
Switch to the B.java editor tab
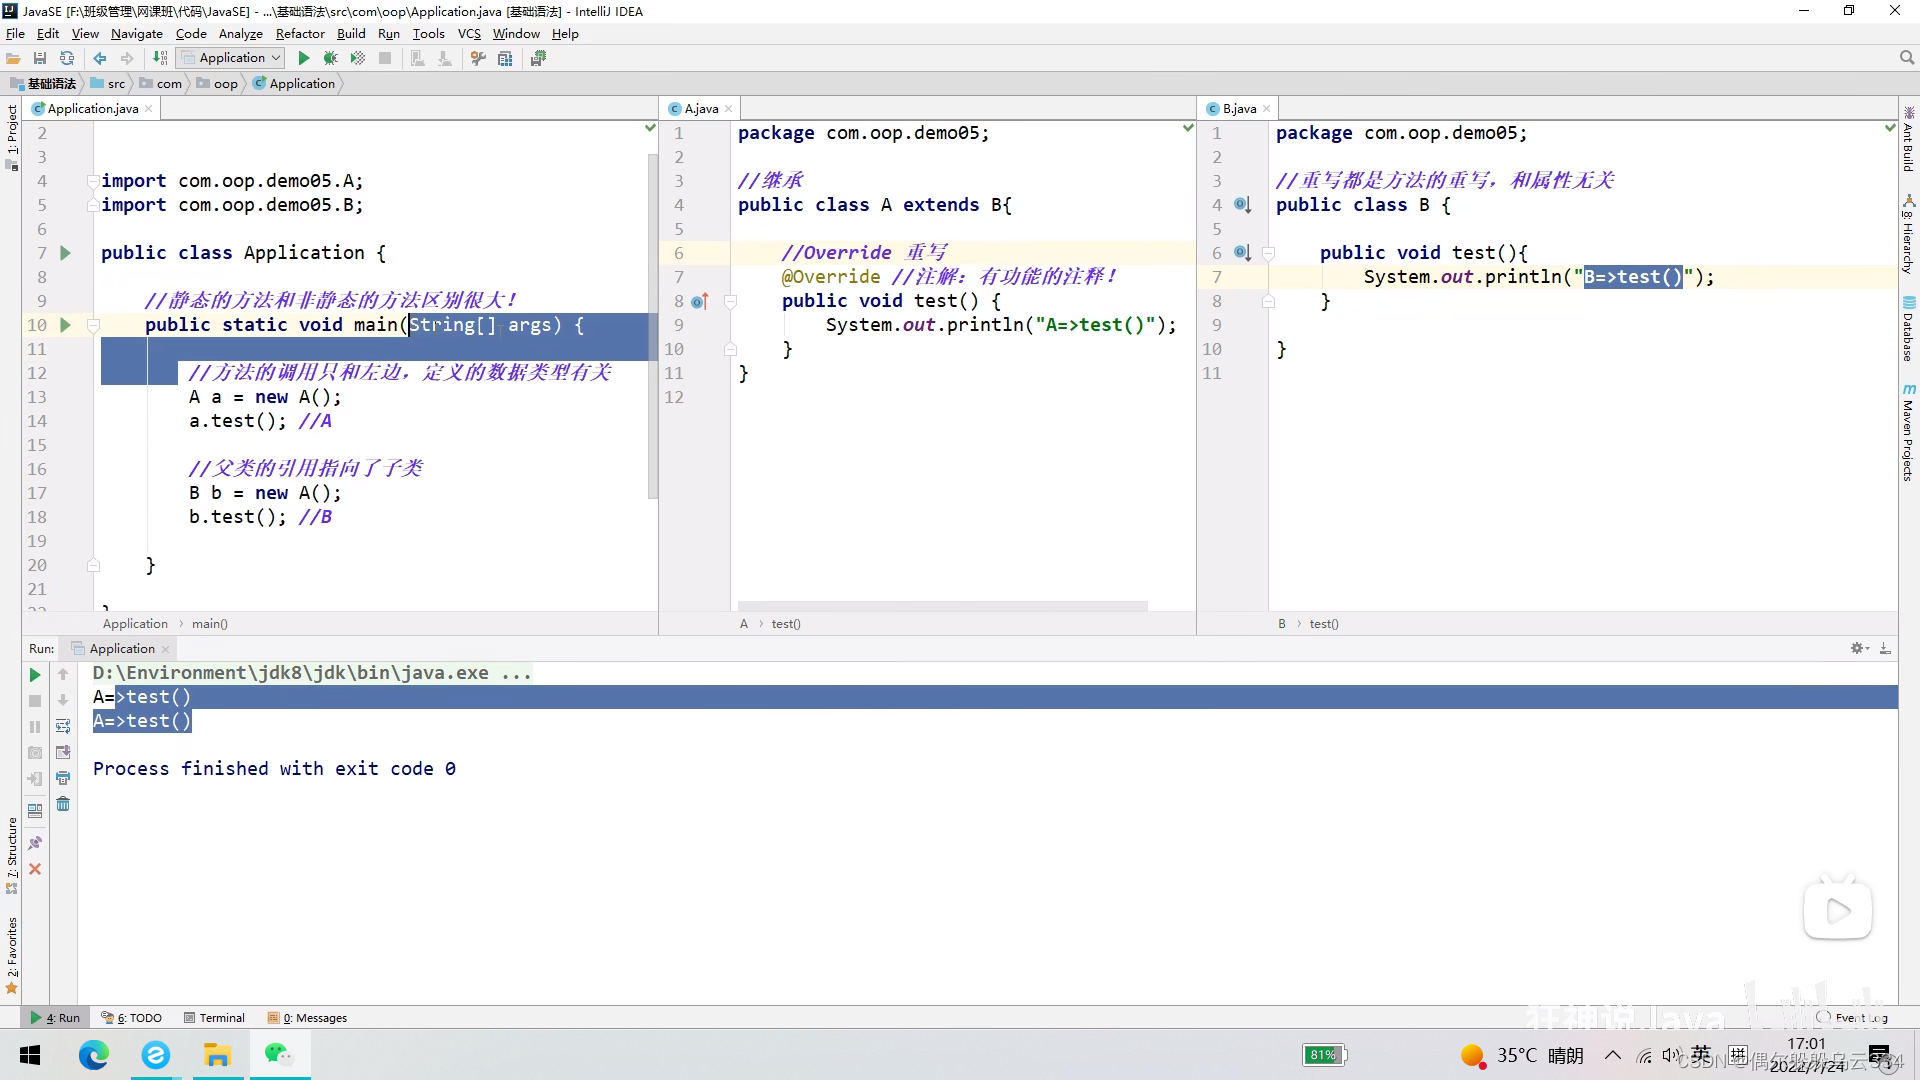point(1238,108)
